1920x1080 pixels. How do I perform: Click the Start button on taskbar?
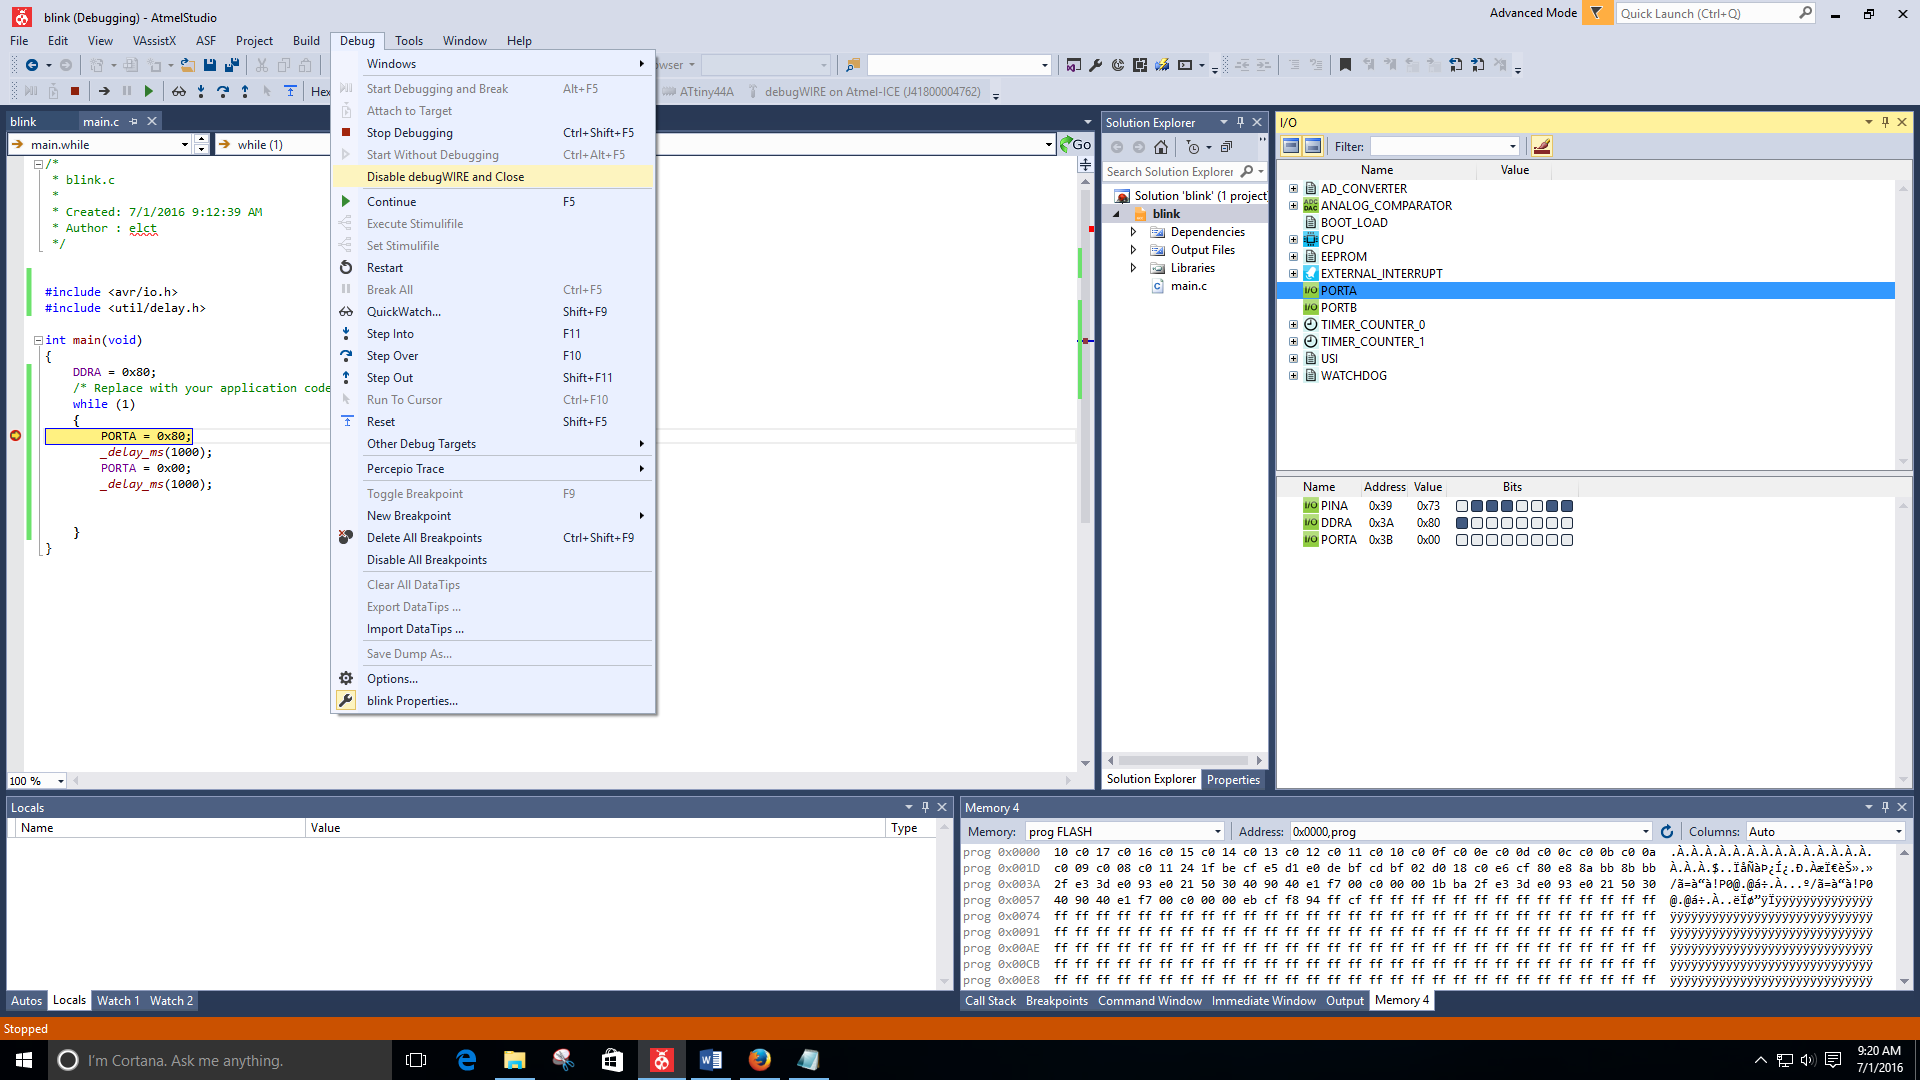tap(24, 1060)
